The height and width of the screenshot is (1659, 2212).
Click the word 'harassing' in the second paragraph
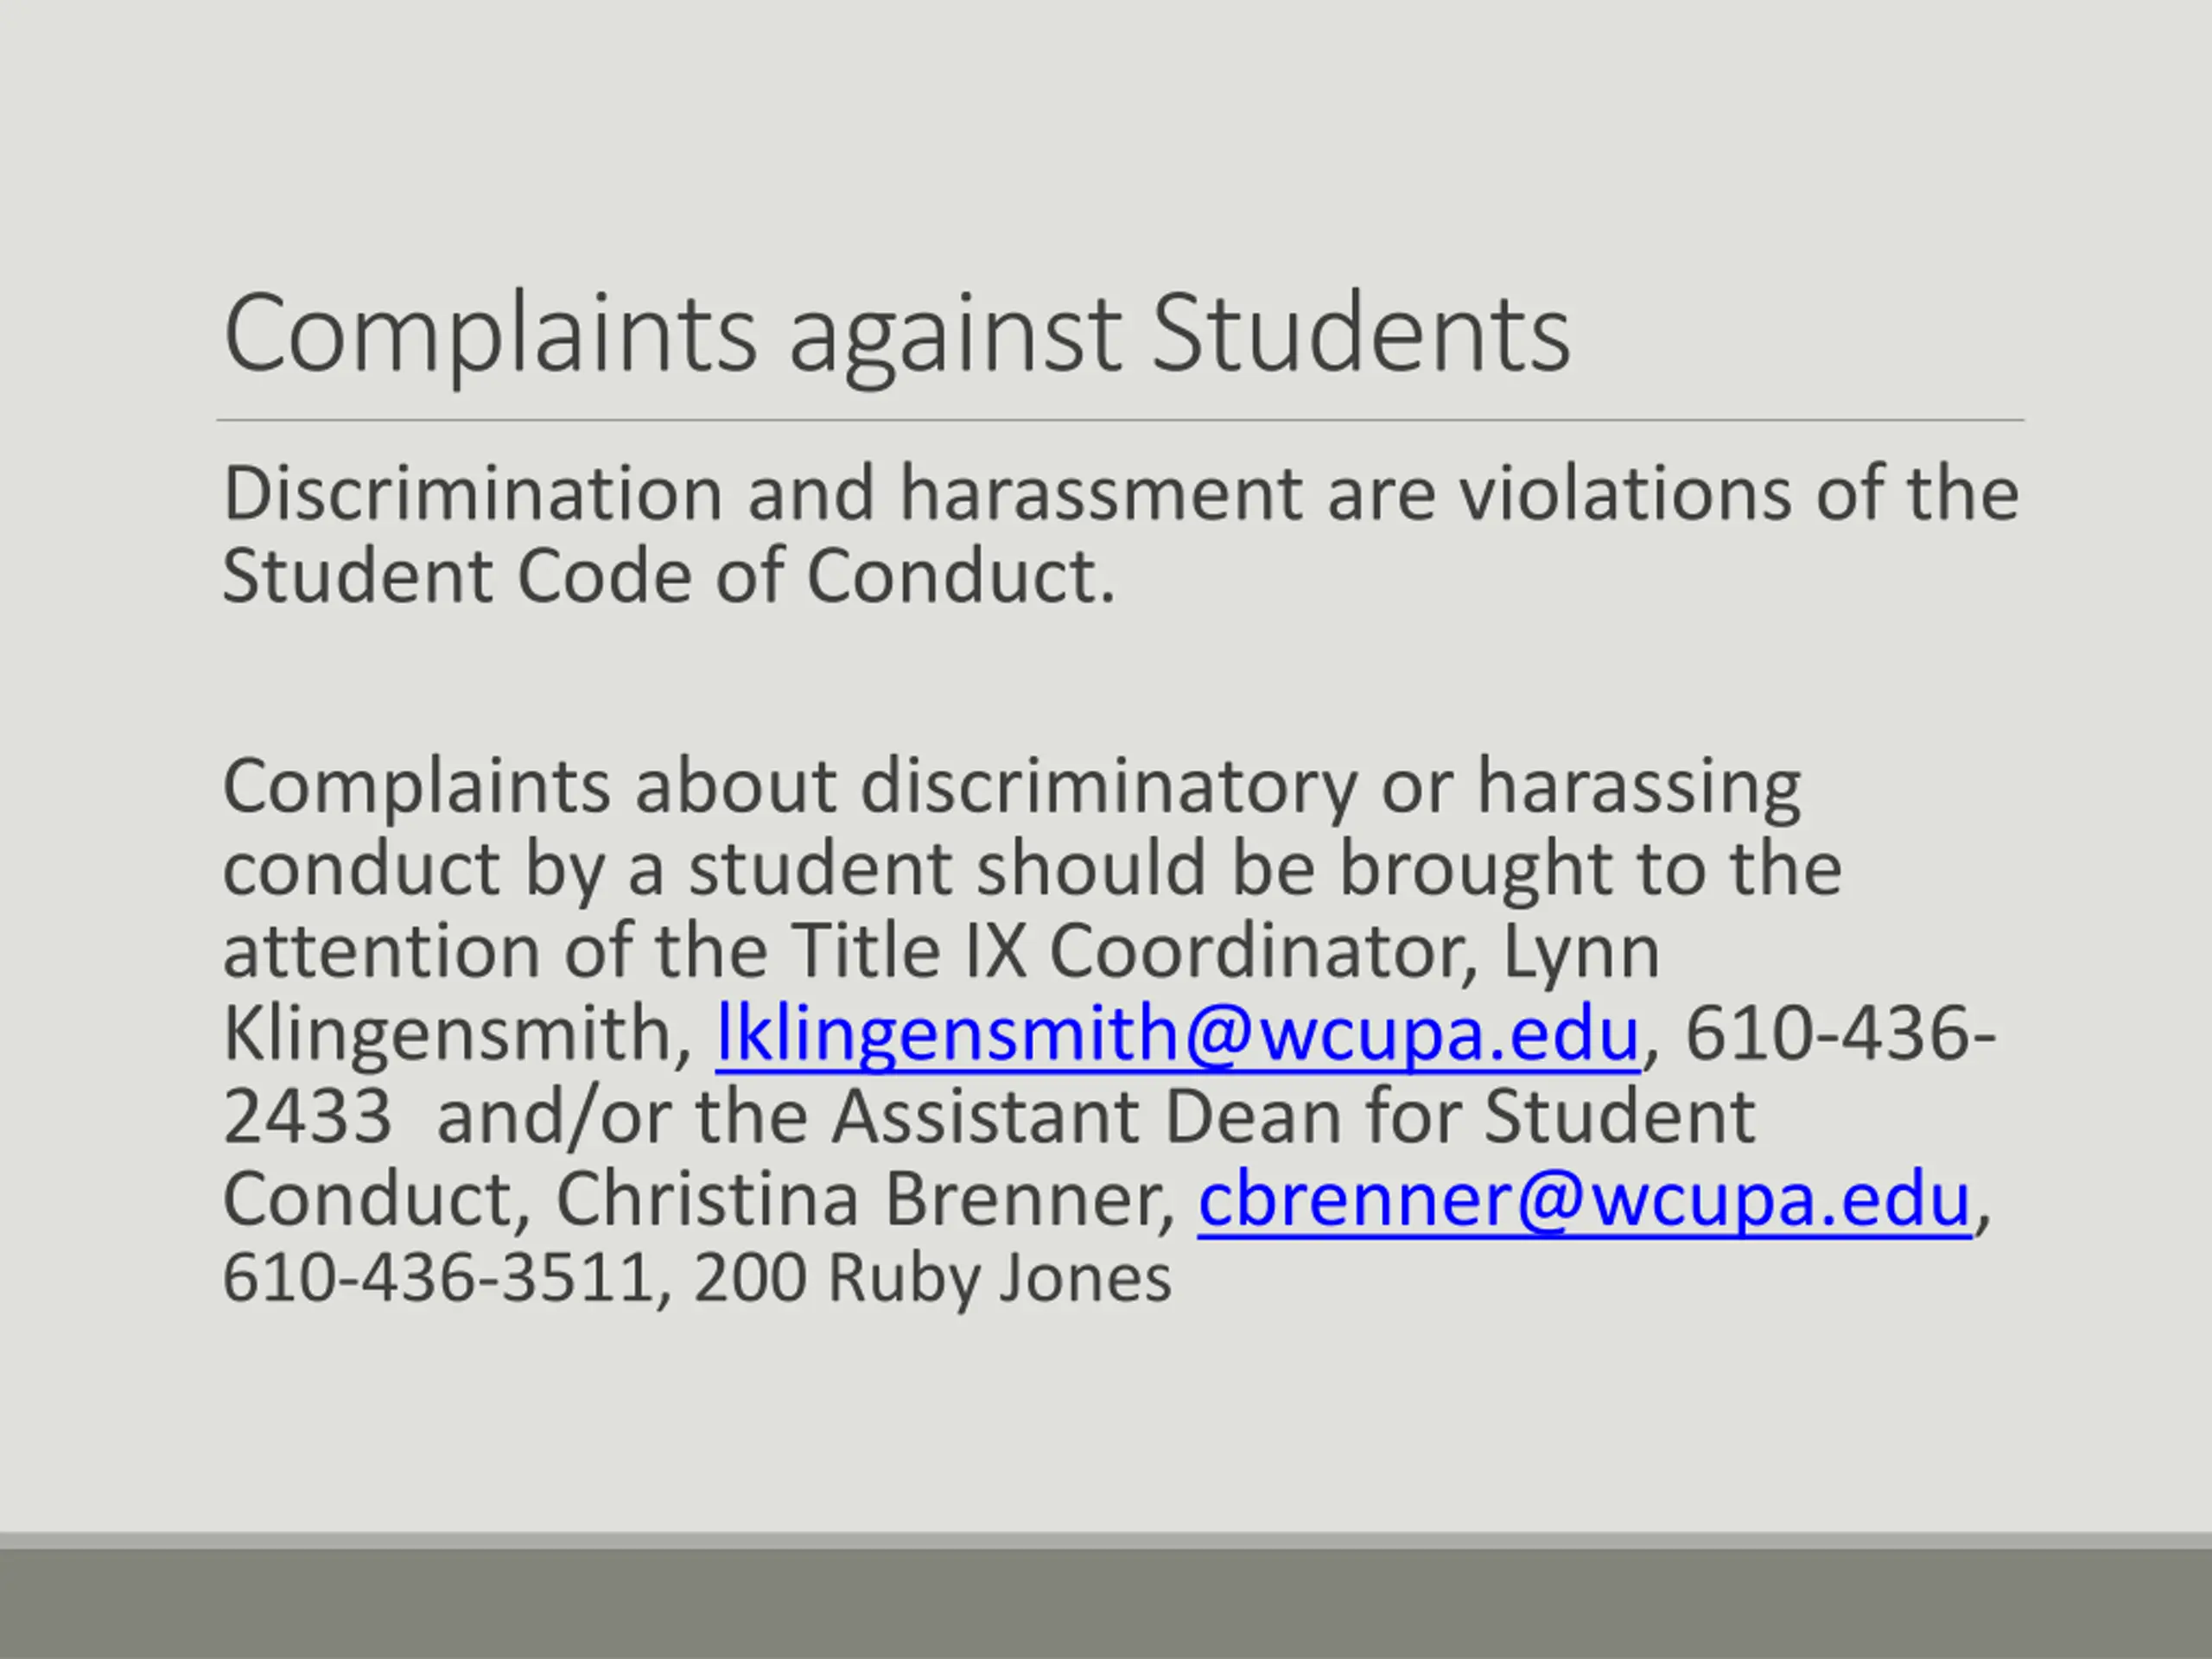pyautogui.click(x=1639, y=786)
